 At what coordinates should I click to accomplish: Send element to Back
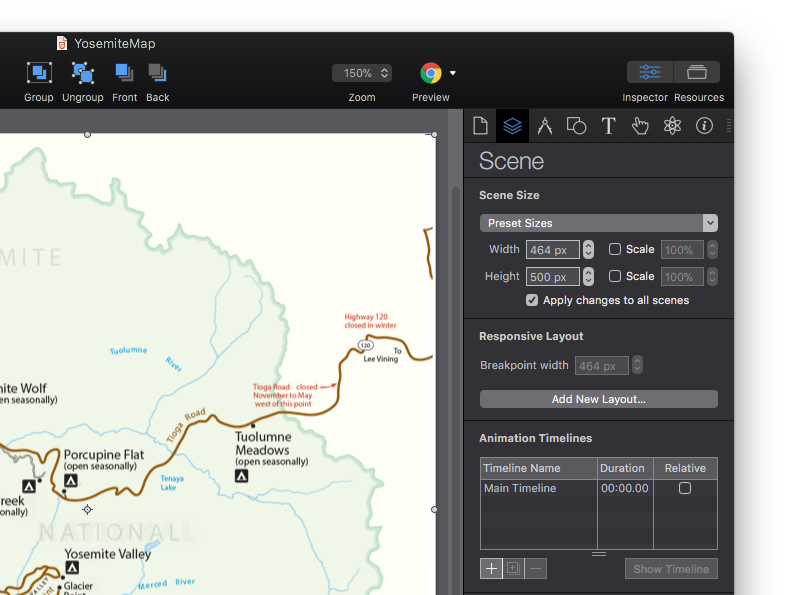pos(157,73)
